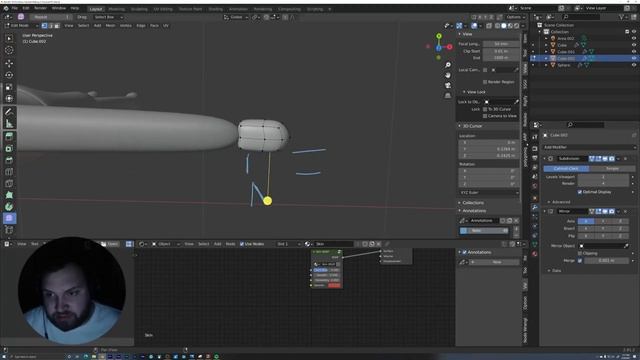Select the Catmull-Clark subdivision button
Screen dimensions: 640x360
[x=566, y=169]
